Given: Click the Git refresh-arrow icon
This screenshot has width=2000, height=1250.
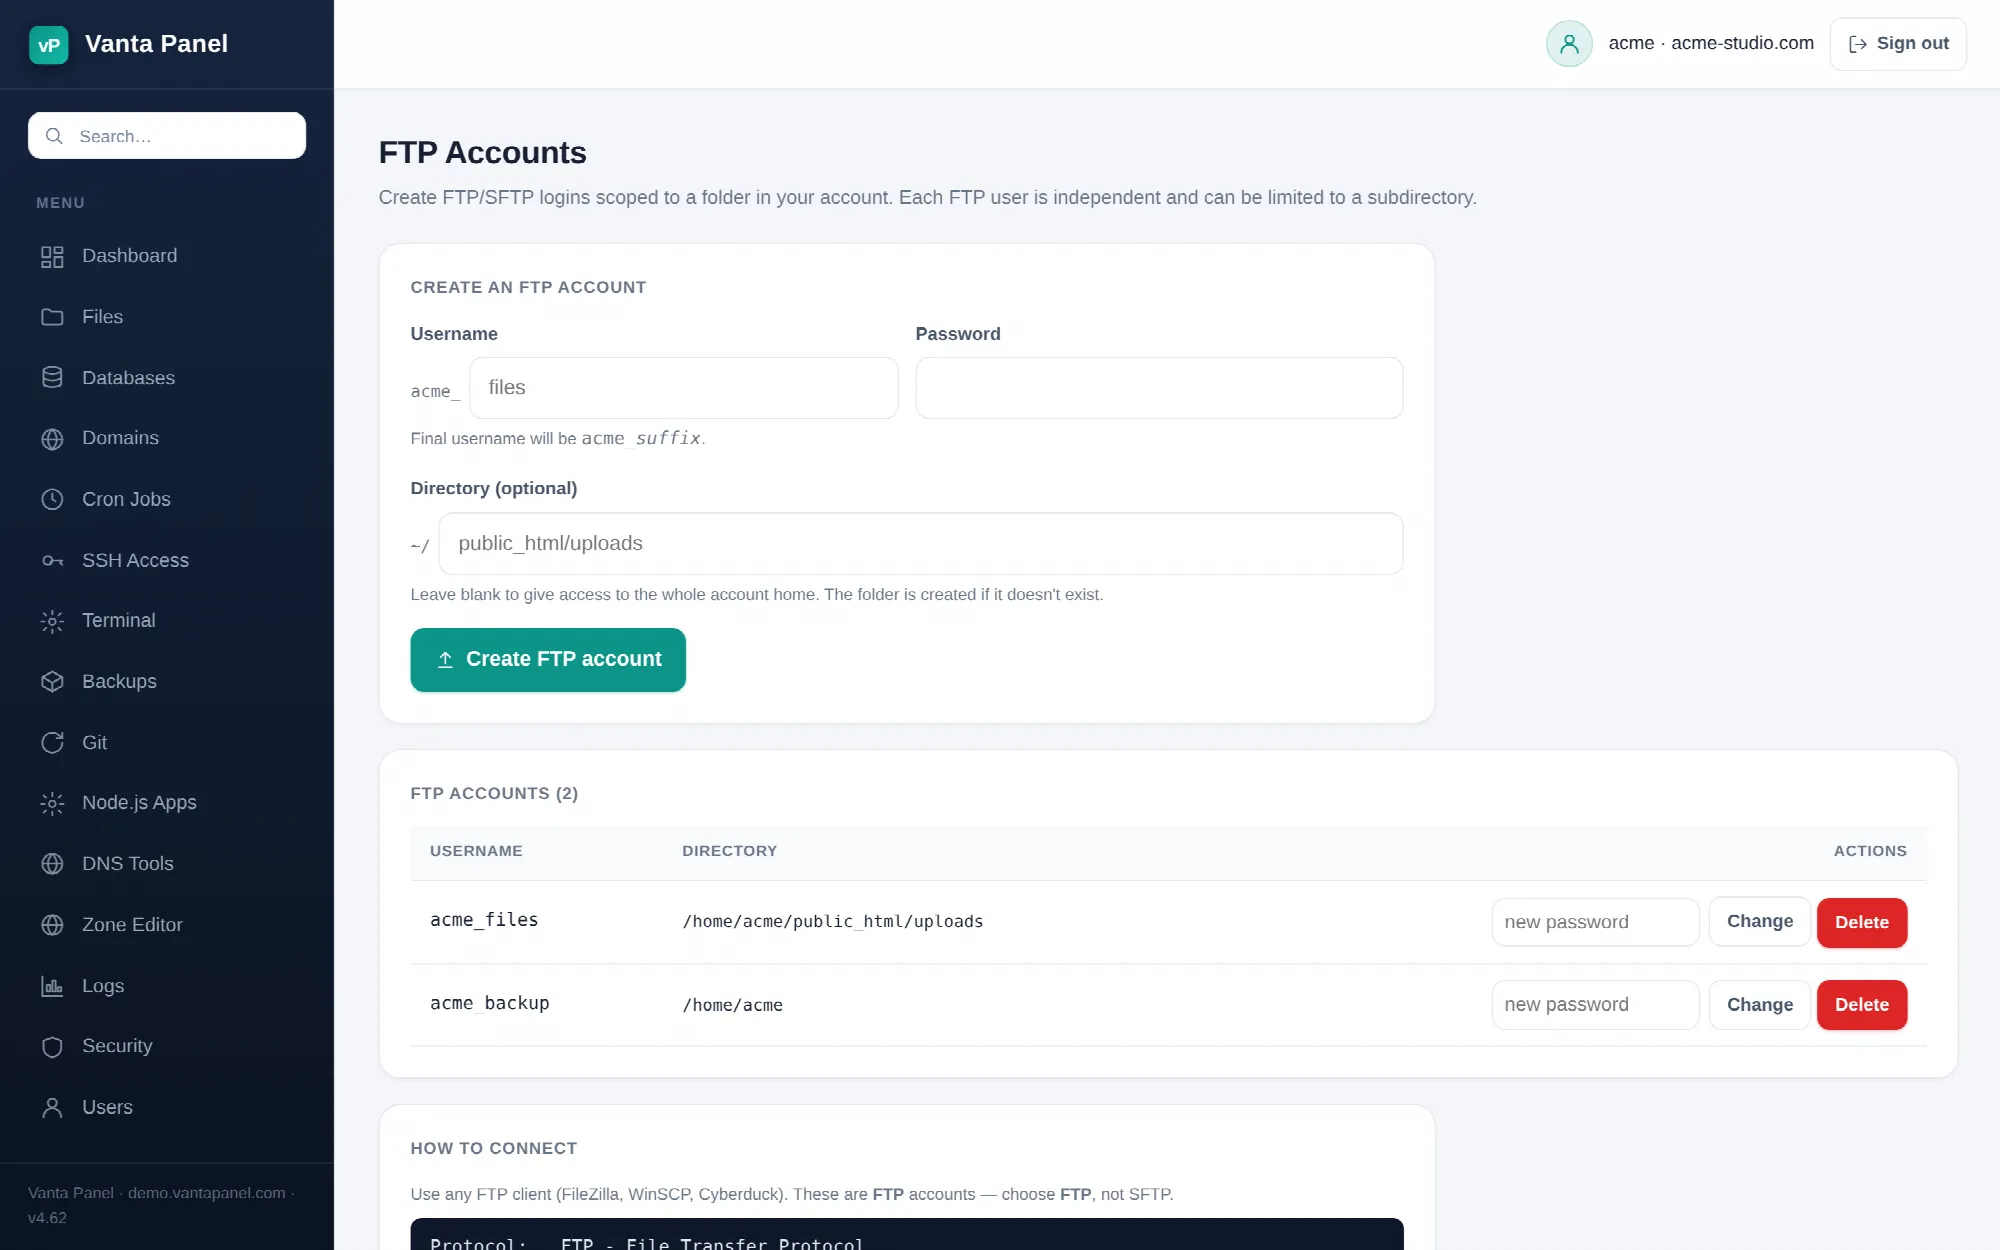Looking at the screenshot, I should [x=52, y=742].
